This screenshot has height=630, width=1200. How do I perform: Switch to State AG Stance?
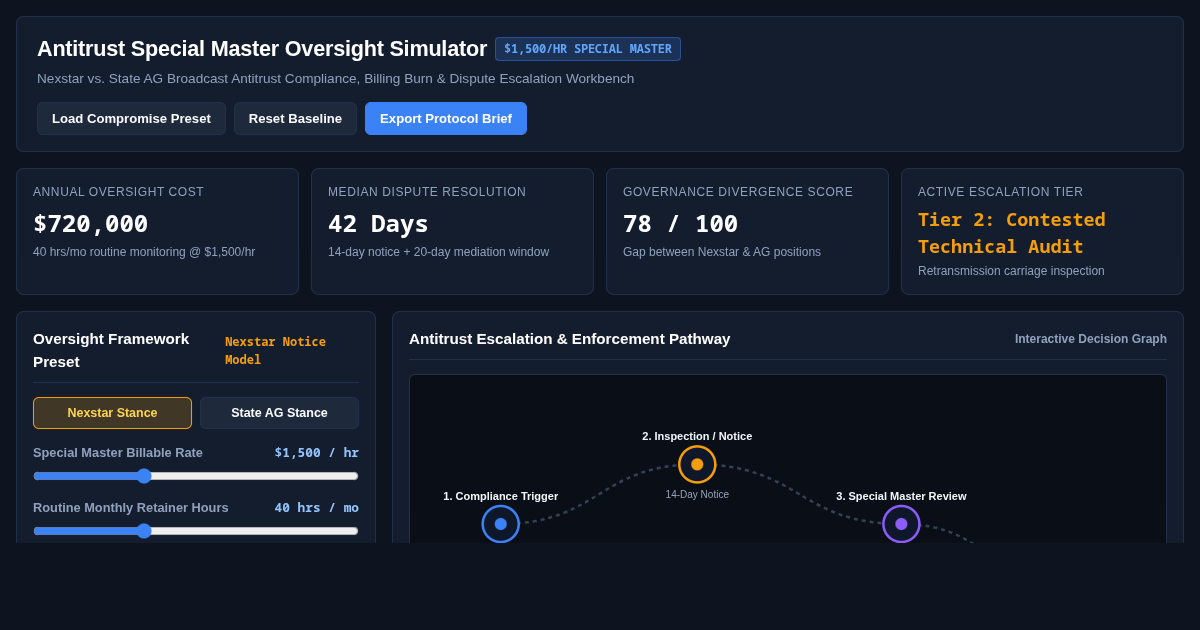pos(279,413)
